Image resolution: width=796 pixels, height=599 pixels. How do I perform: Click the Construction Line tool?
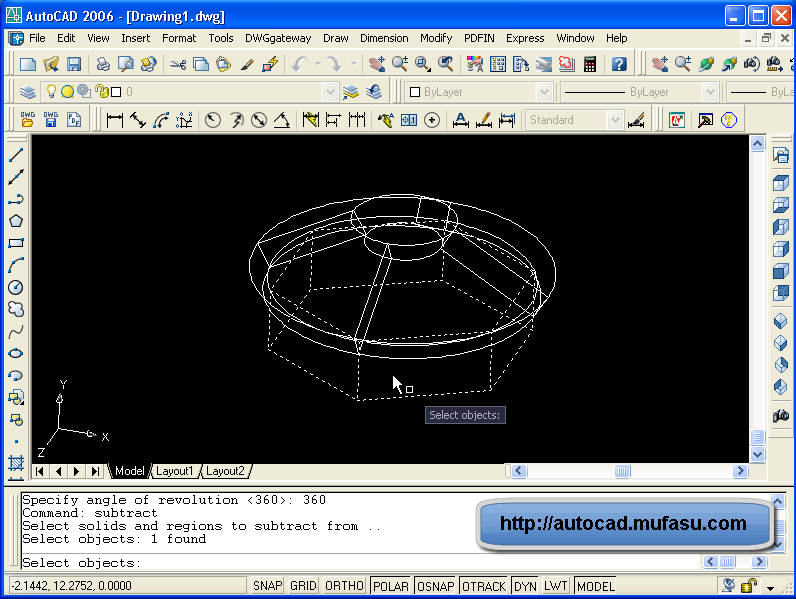point(16,177)
